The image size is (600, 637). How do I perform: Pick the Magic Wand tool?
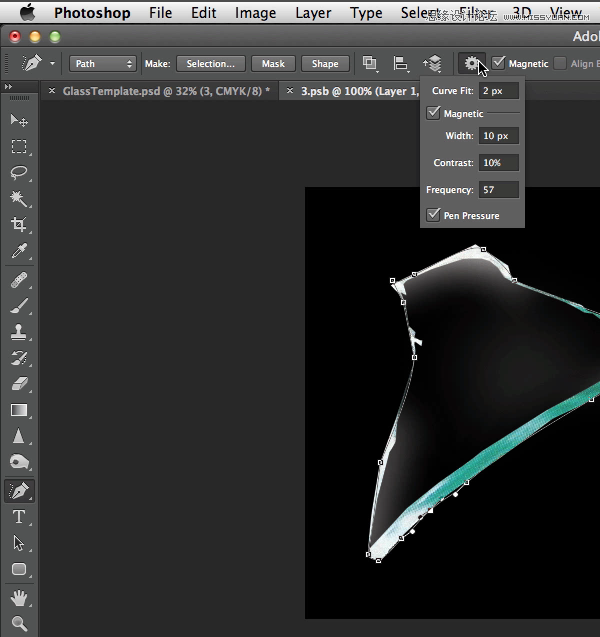(18, 198)
